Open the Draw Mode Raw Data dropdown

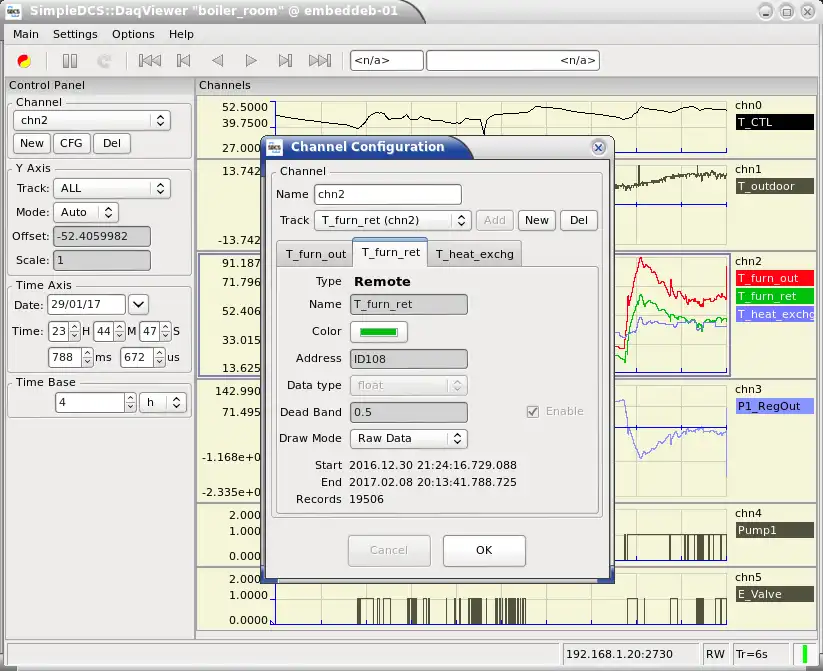coord(408,438)
